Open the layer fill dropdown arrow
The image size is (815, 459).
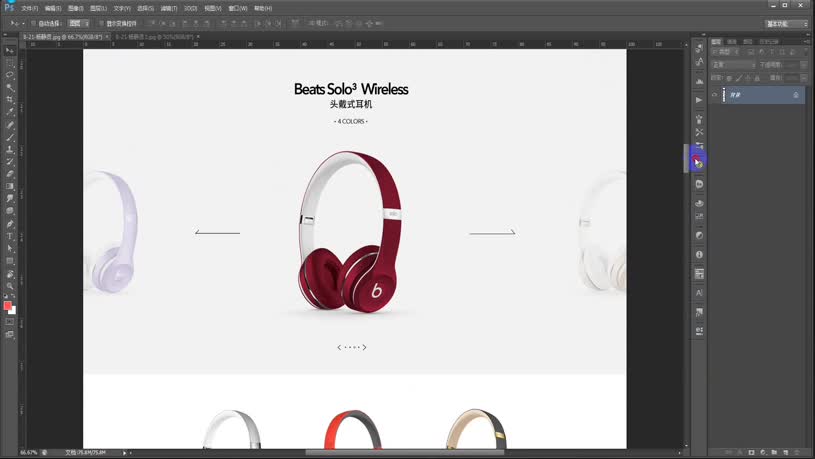click(x=804, y=78)
